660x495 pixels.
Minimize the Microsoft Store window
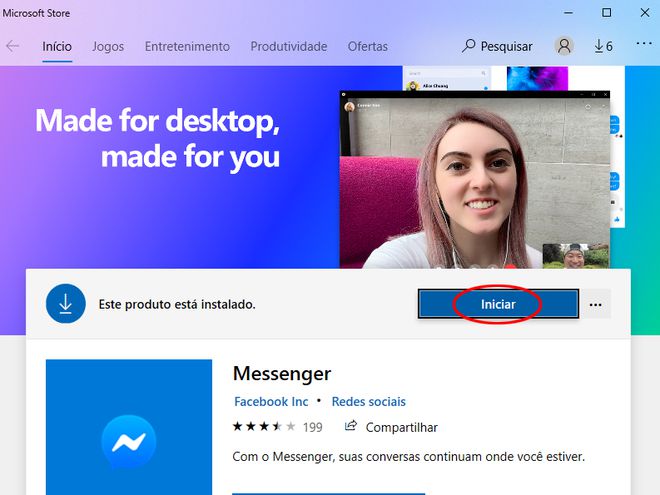(568, 13)
